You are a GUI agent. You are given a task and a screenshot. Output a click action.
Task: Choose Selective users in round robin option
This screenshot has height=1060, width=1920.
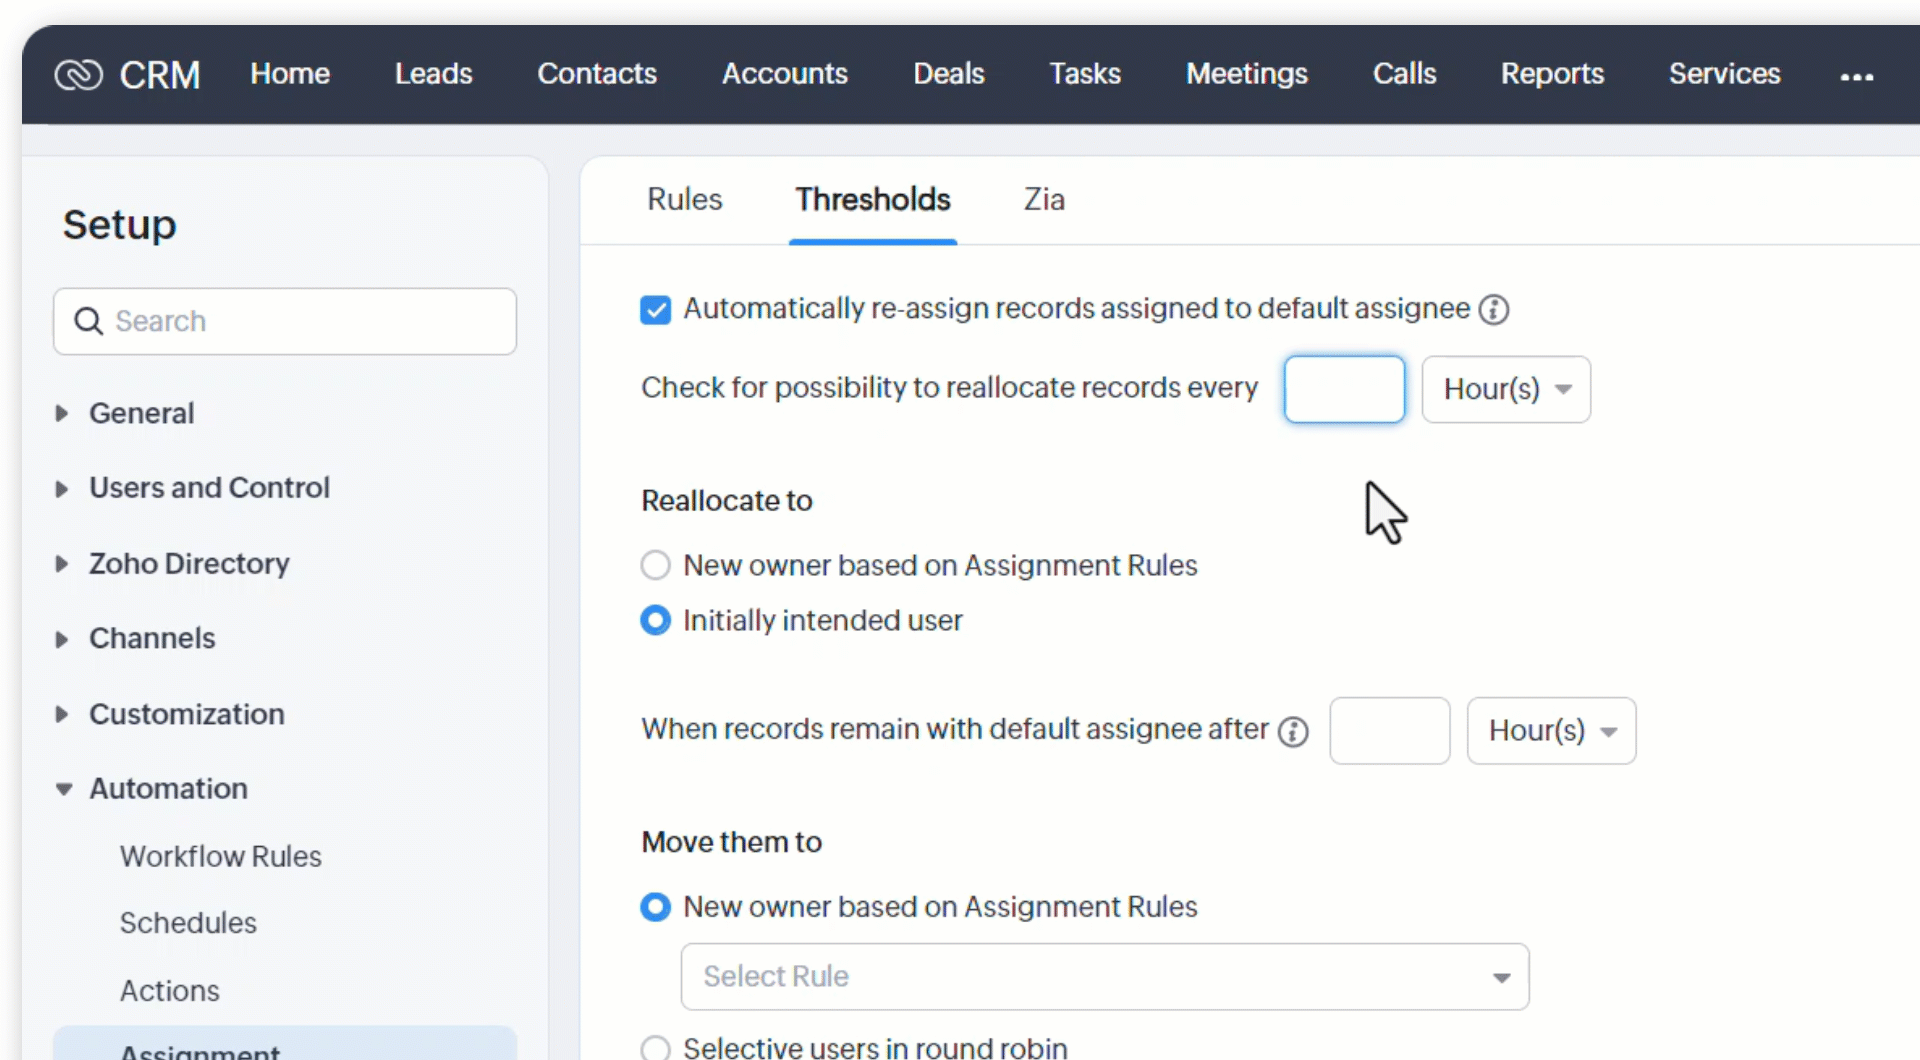(656, 1047)
